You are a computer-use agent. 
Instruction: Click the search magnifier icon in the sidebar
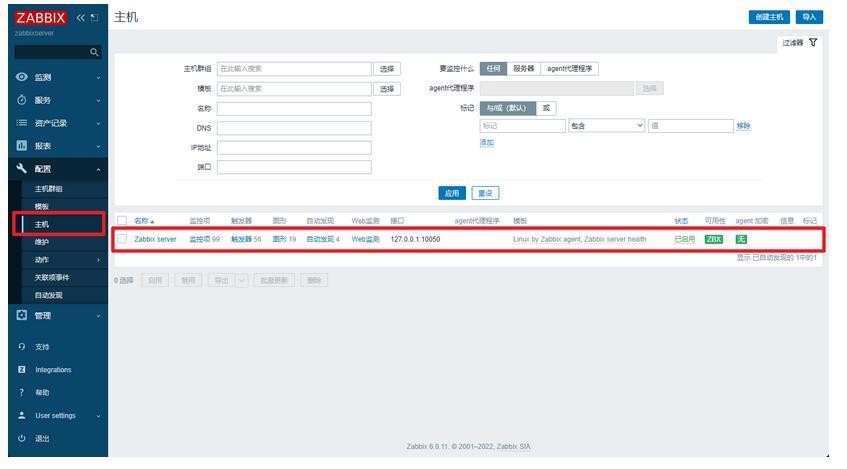[94, 52]
